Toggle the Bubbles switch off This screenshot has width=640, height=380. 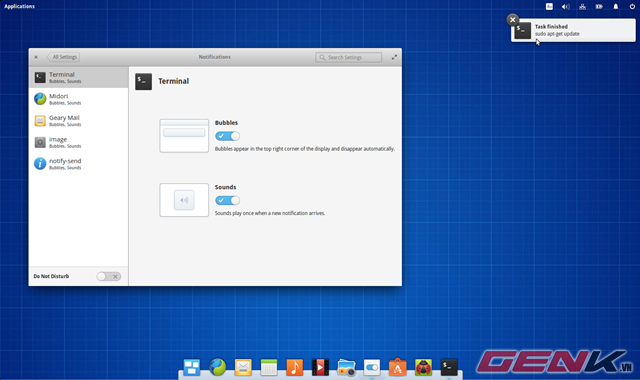click(x=227, y=136)
